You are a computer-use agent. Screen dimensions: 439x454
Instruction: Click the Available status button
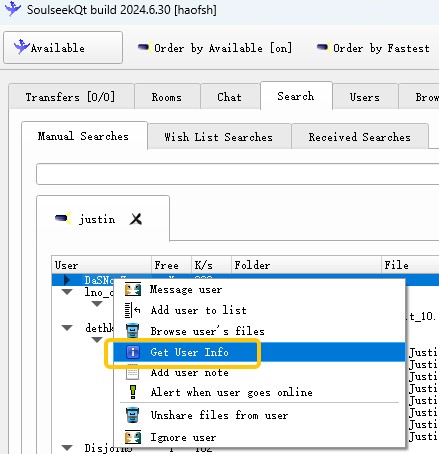click(x=63, y=48)
